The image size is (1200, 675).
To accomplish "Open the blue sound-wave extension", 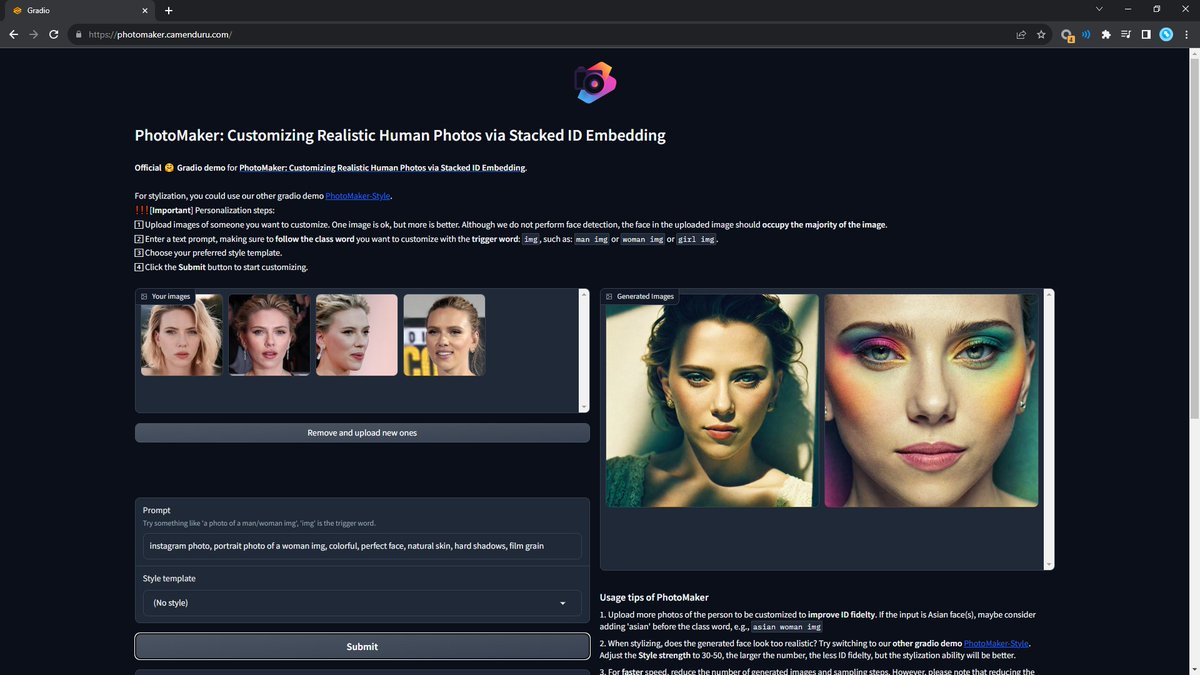I will tap(1086, 34).
